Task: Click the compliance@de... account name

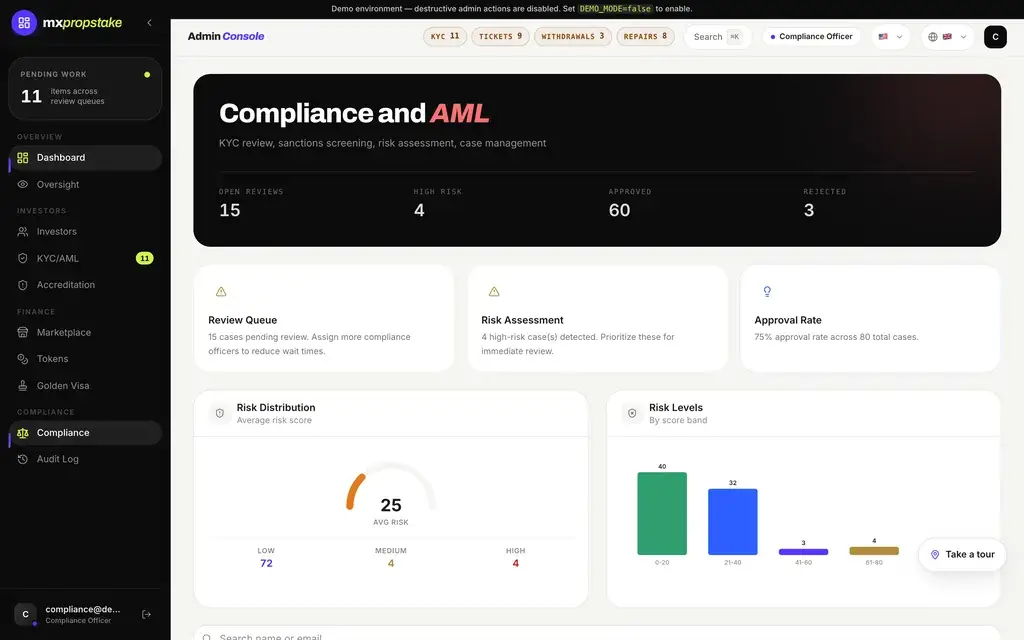Action: pyautogui.click(x=83, y=609)
